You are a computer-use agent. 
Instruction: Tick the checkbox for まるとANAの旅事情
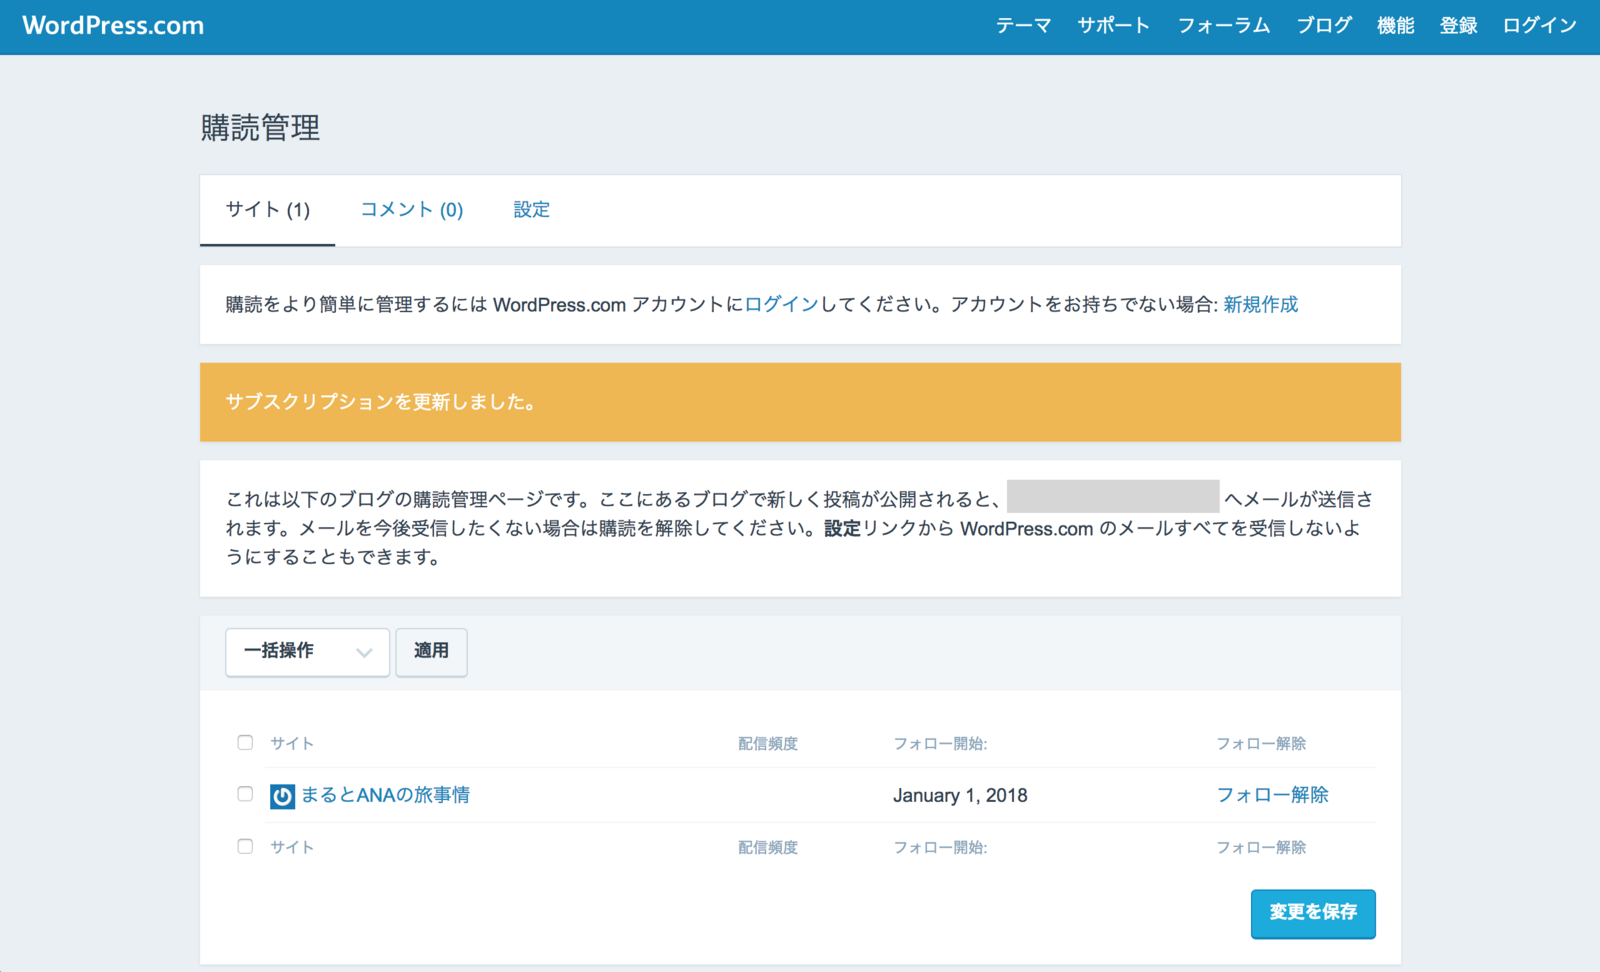(x=245, y=794)
